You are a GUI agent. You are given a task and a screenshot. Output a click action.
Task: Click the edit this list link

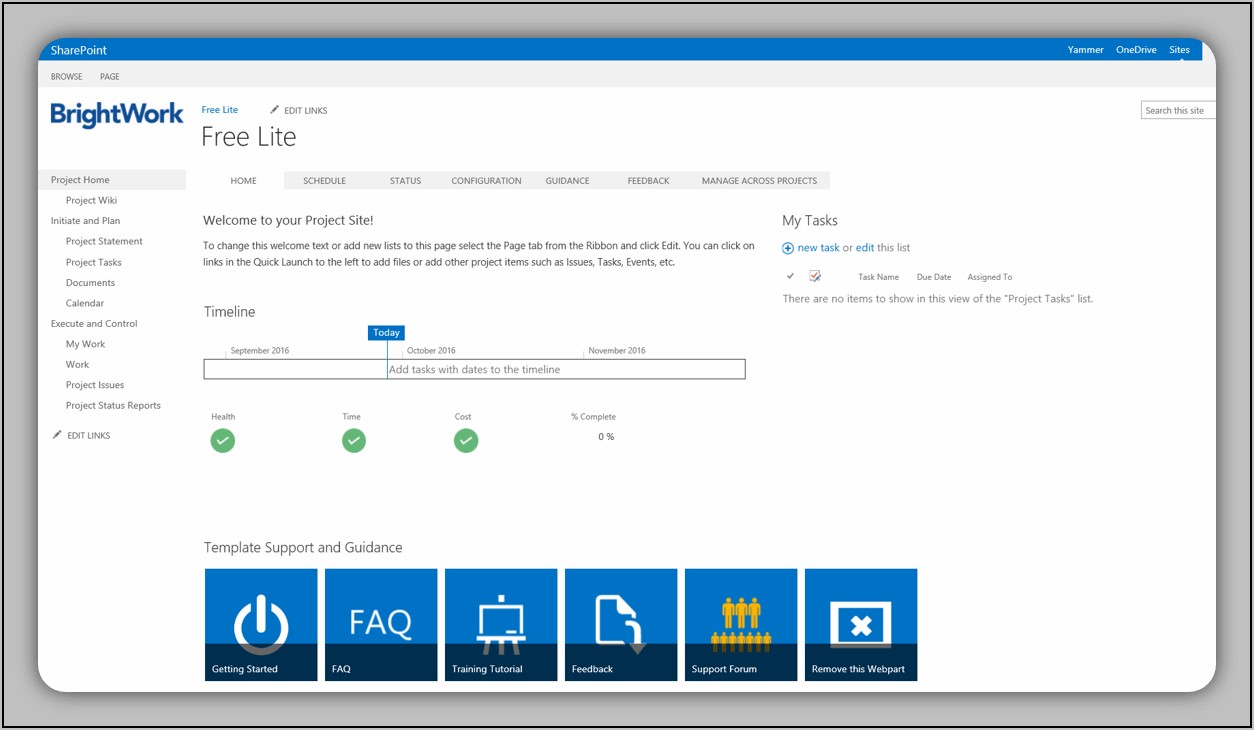pos(865,248)
